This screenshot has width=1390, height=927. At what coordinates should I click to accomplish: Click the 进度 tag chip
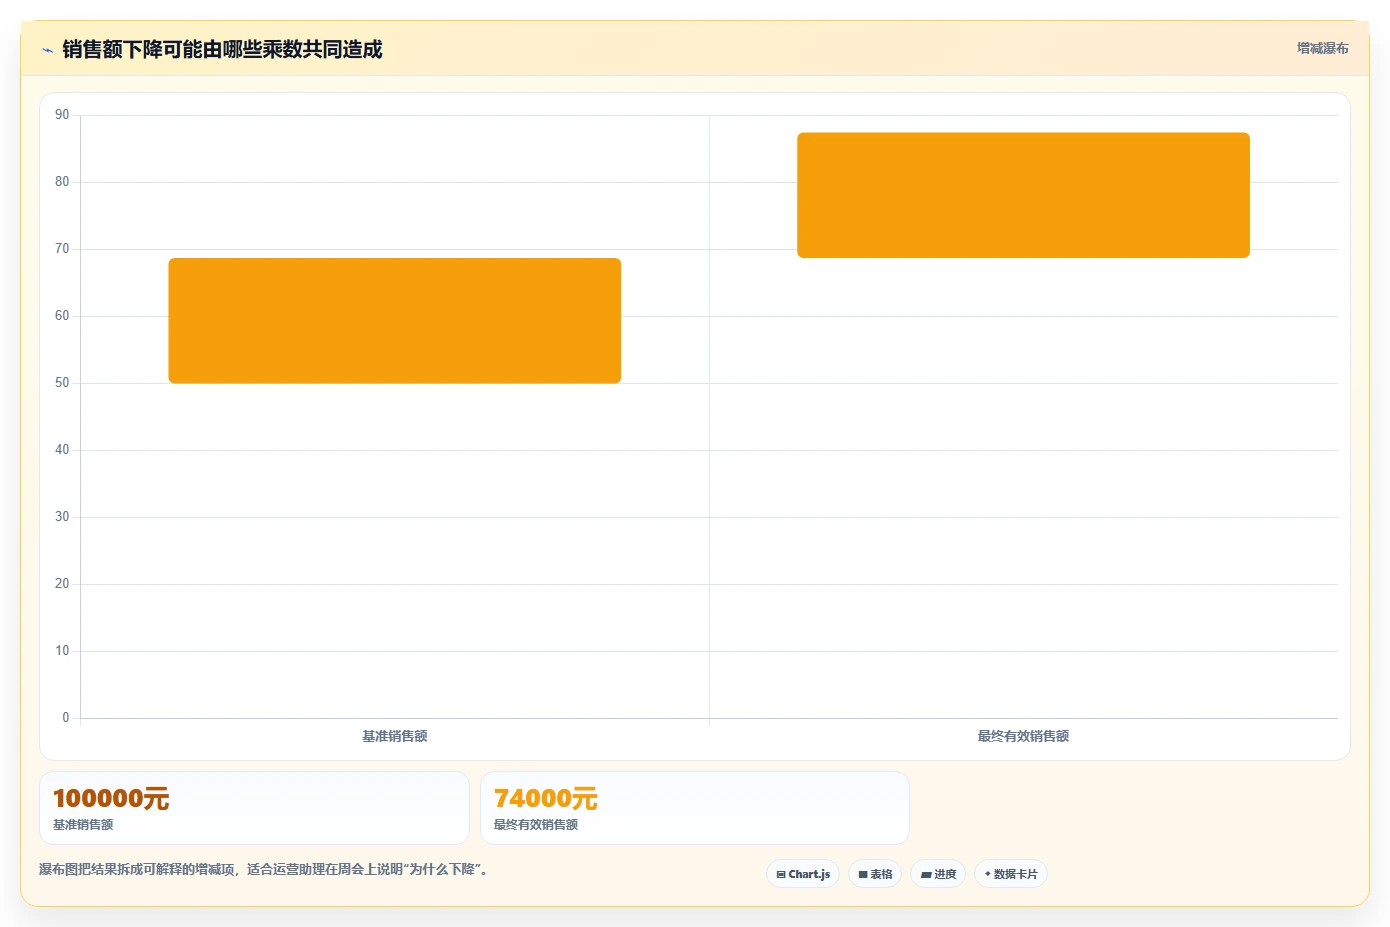(x=938, y=874)
